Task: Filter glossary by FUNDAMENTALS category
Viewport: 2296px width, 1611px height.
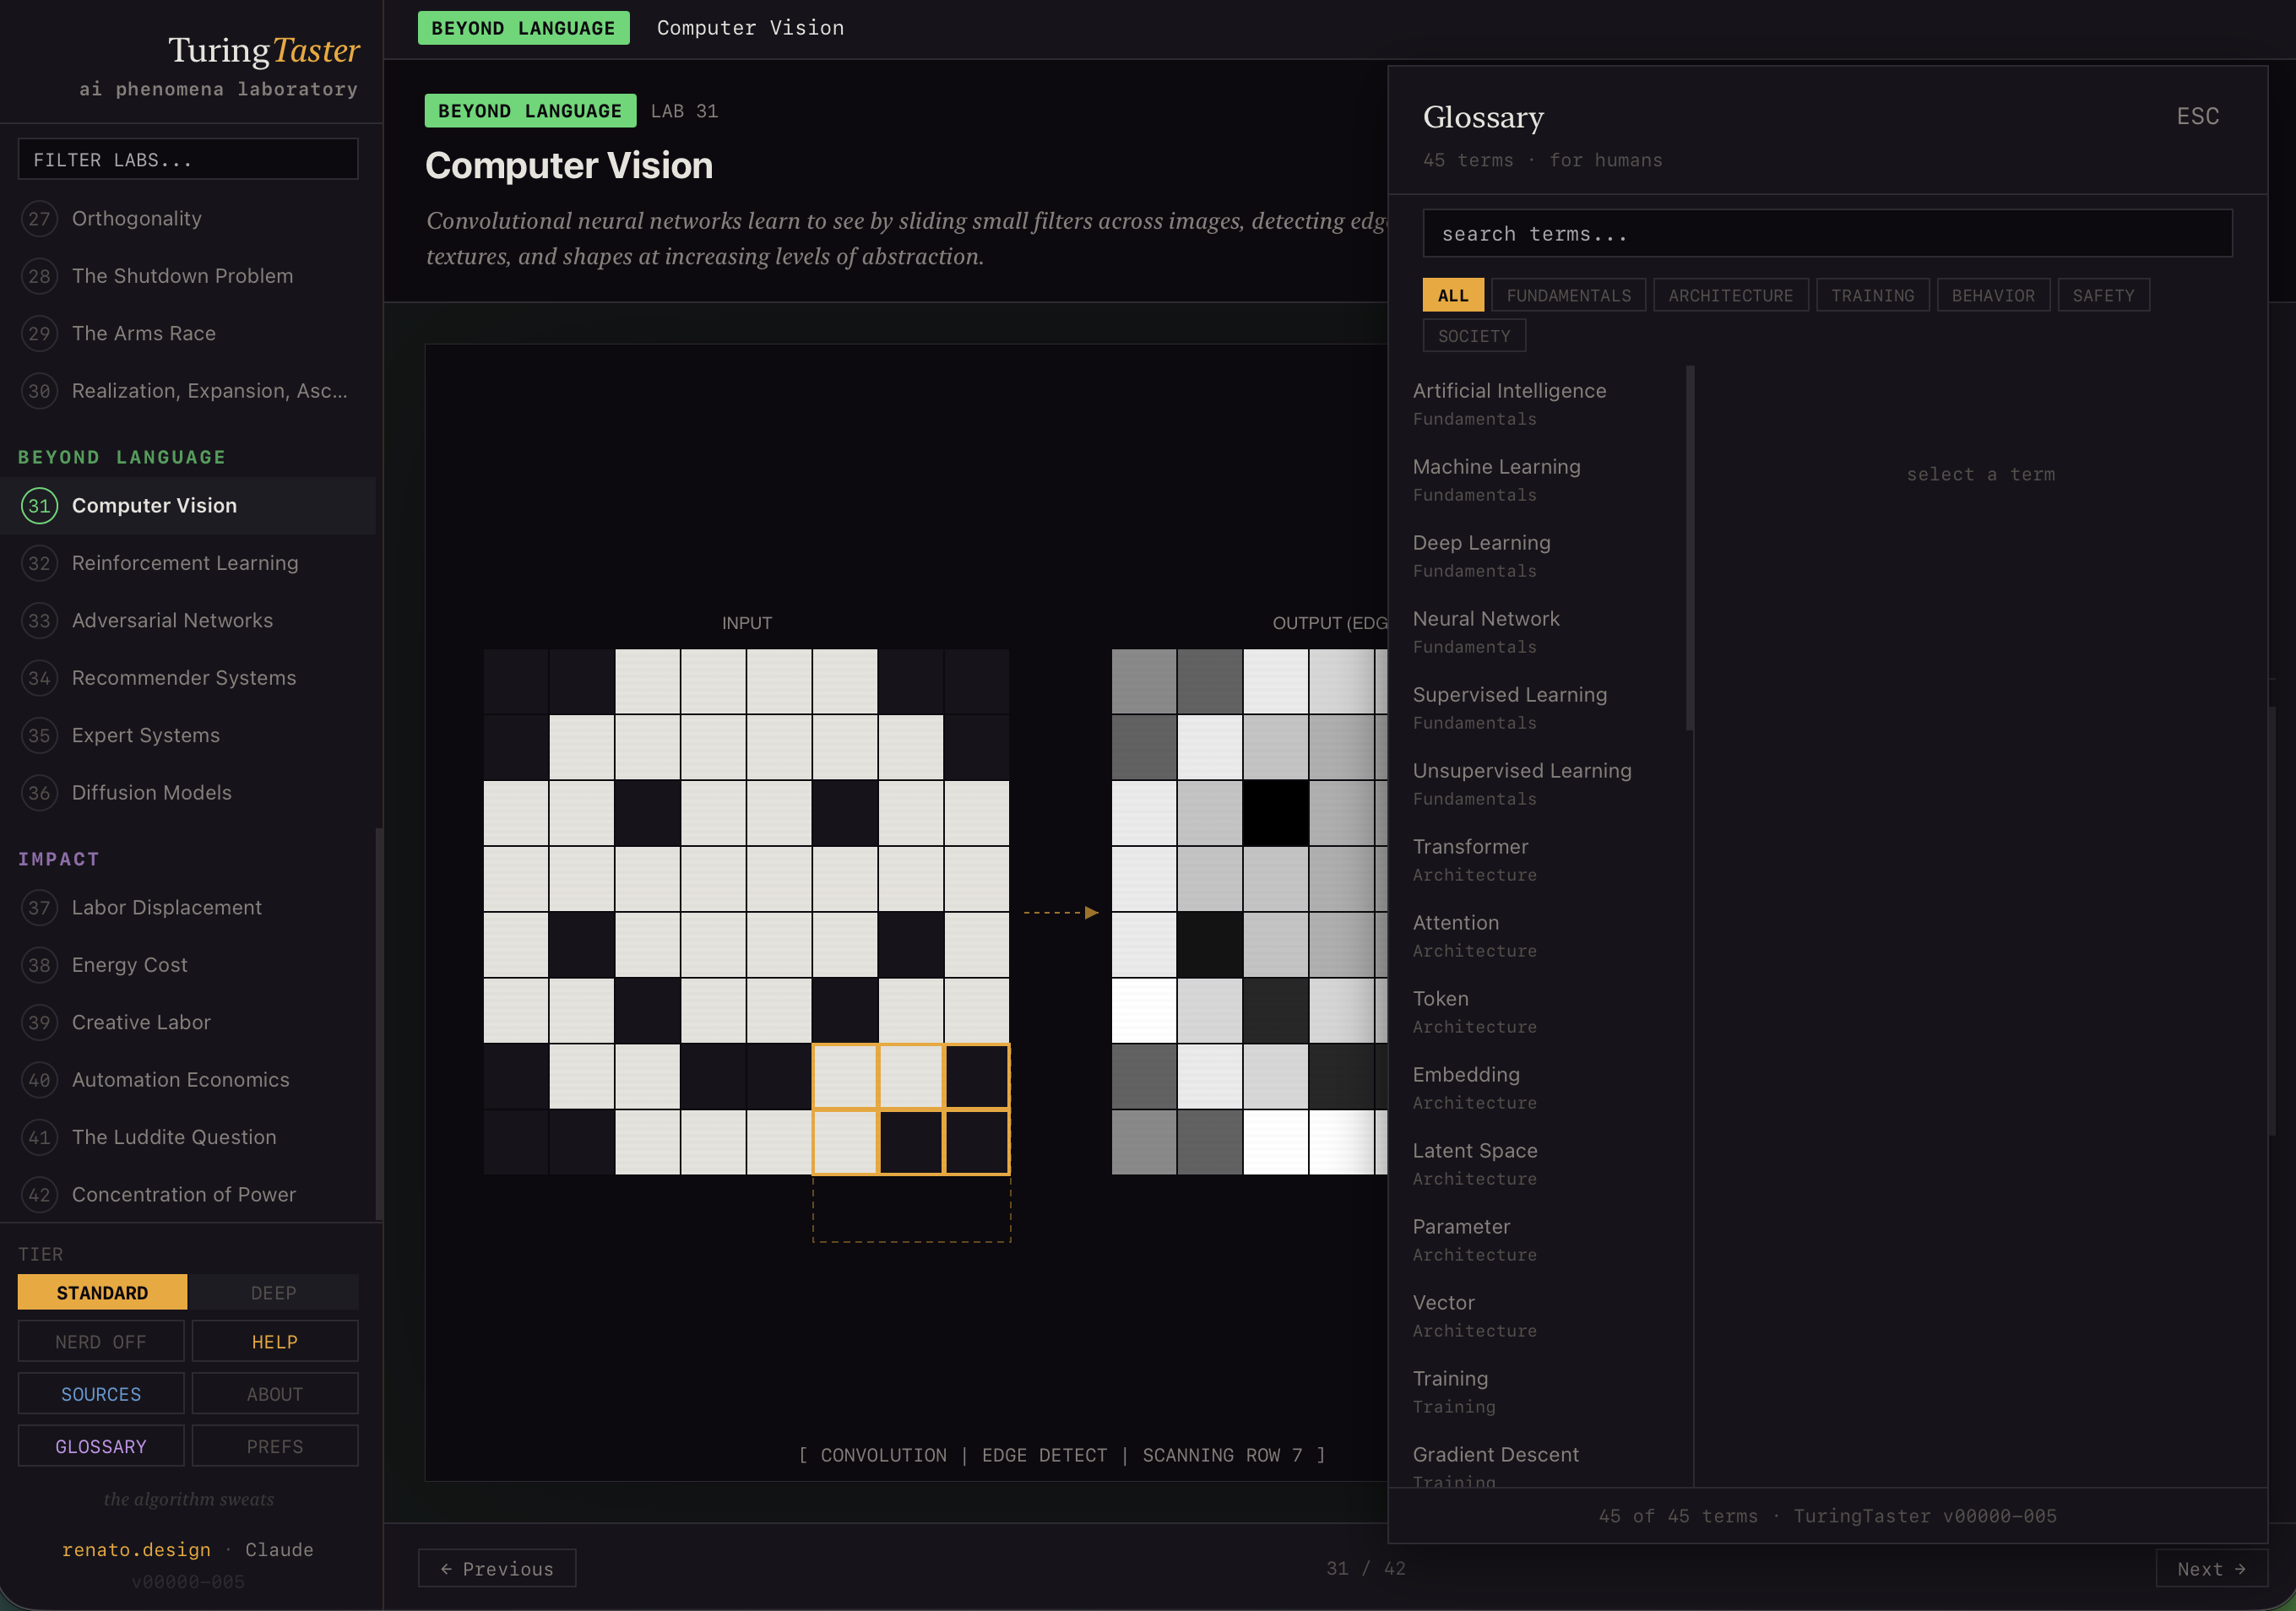Action: pos(1568,296)
